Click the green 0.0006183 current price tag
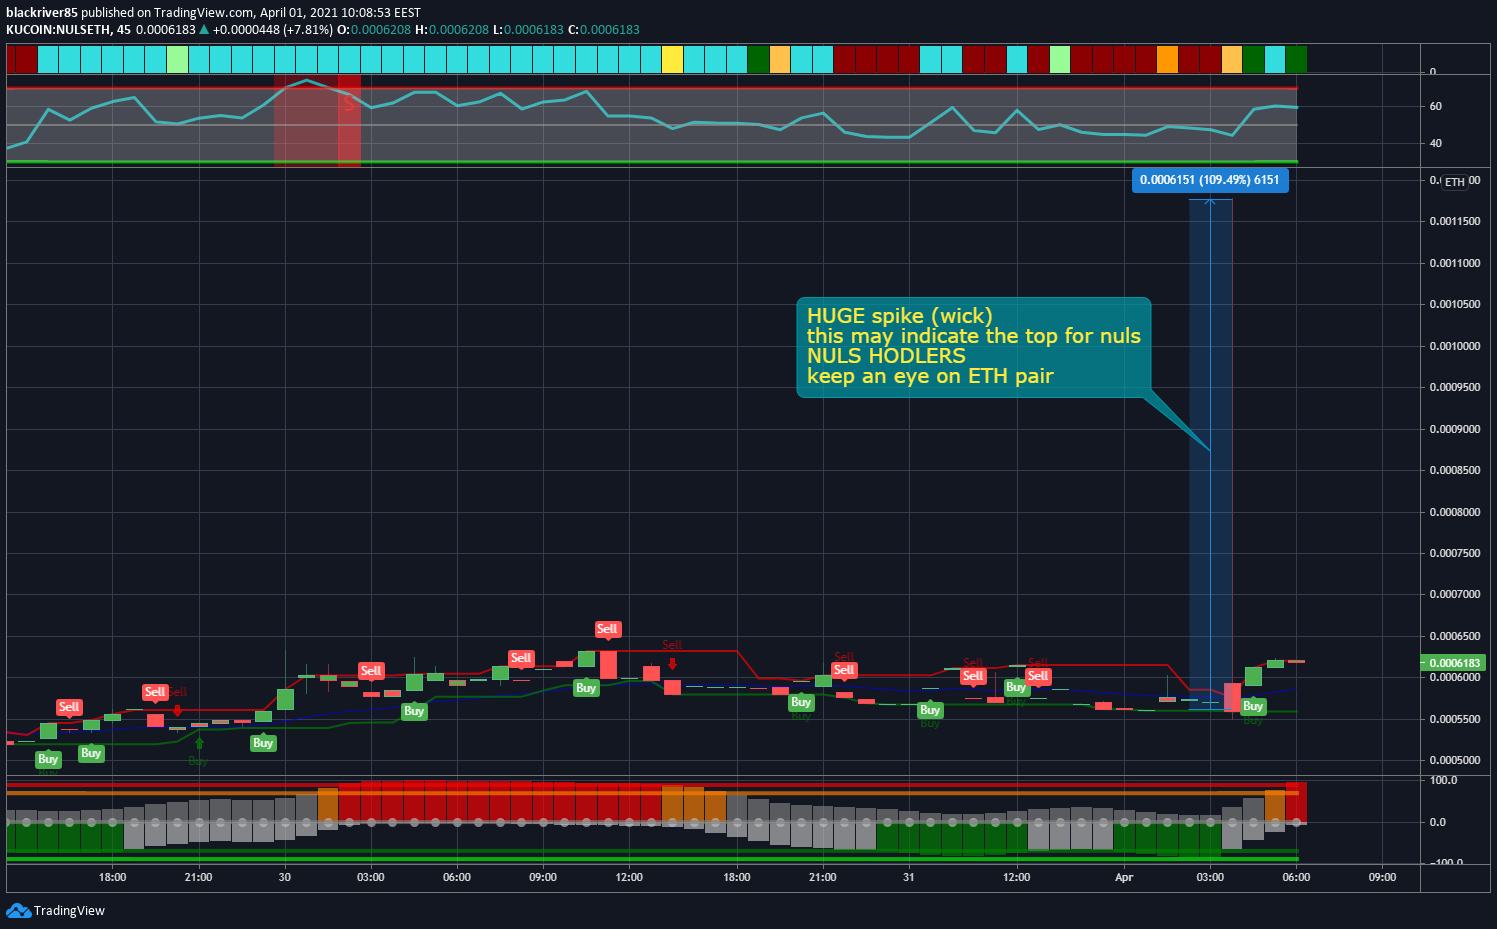This screenshot has width=1497, height=929. [x=1453, y=663]
